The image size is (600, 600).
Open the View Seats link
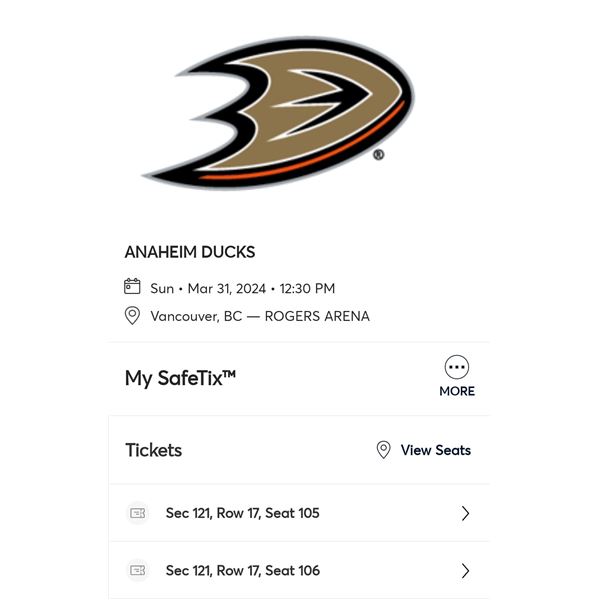tap(435, 450)
